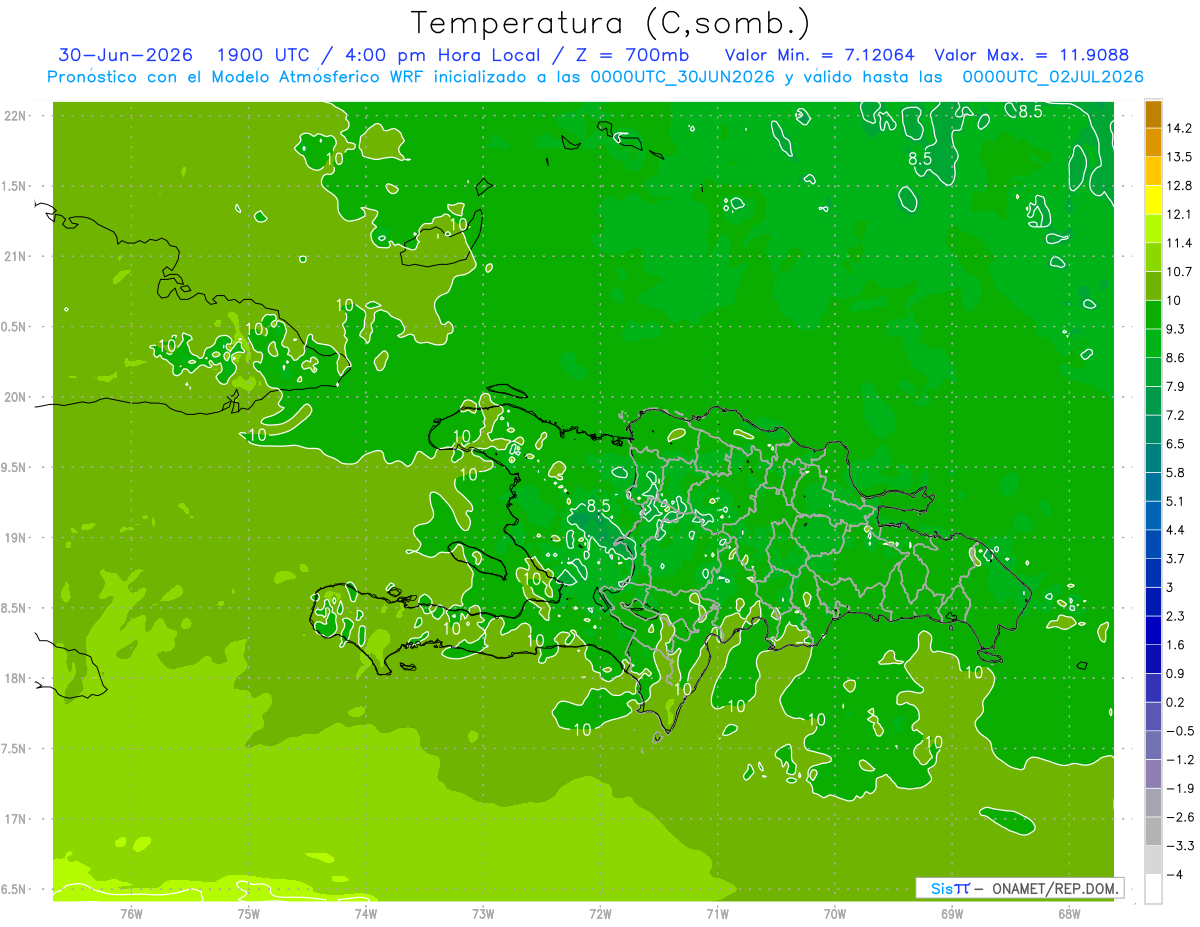Click the '12.1' colorbar value
The image size is (1200, 927).
1179,215
